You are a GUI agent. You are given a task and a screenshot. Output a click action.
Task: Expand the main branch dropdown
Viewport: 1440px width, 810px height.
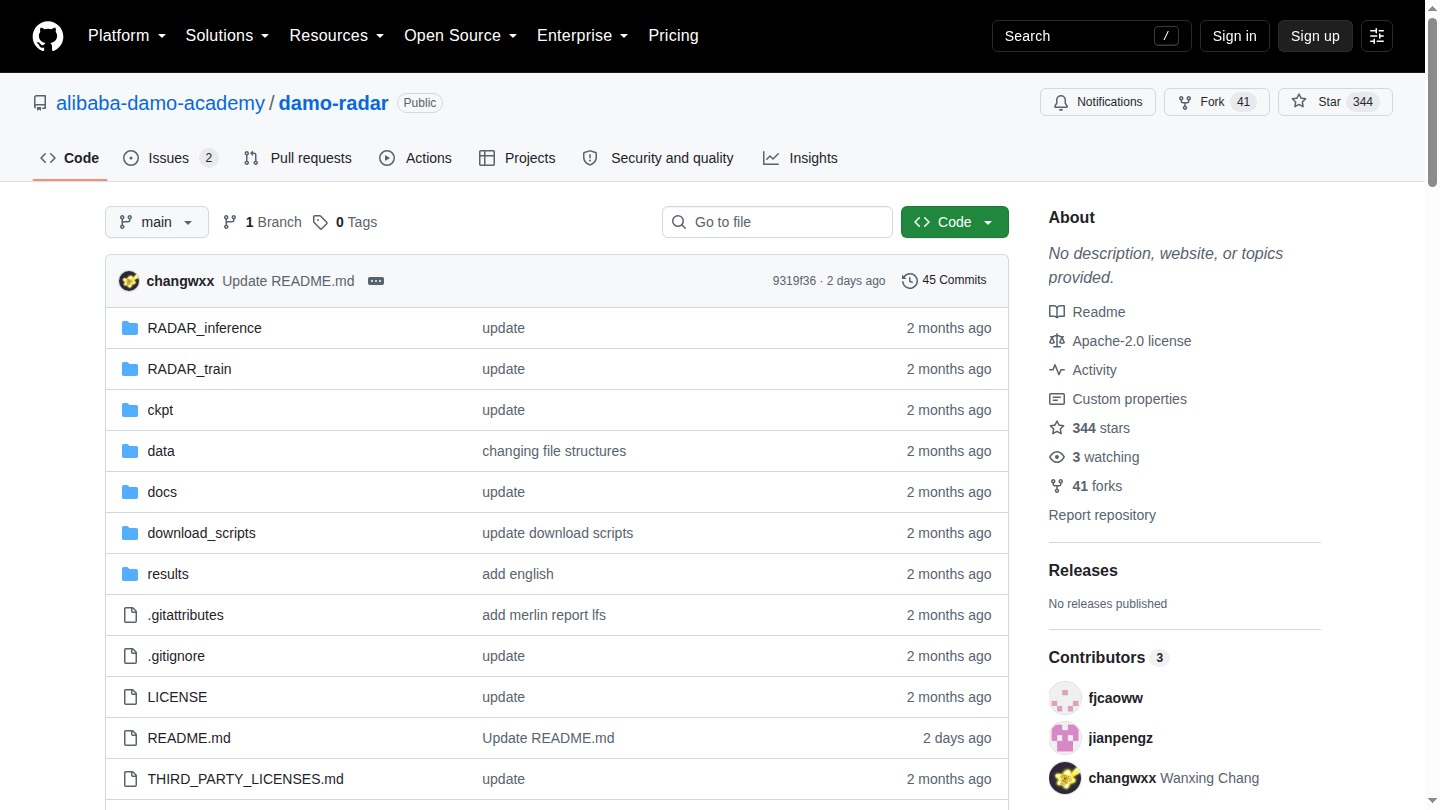pos(157,222)
